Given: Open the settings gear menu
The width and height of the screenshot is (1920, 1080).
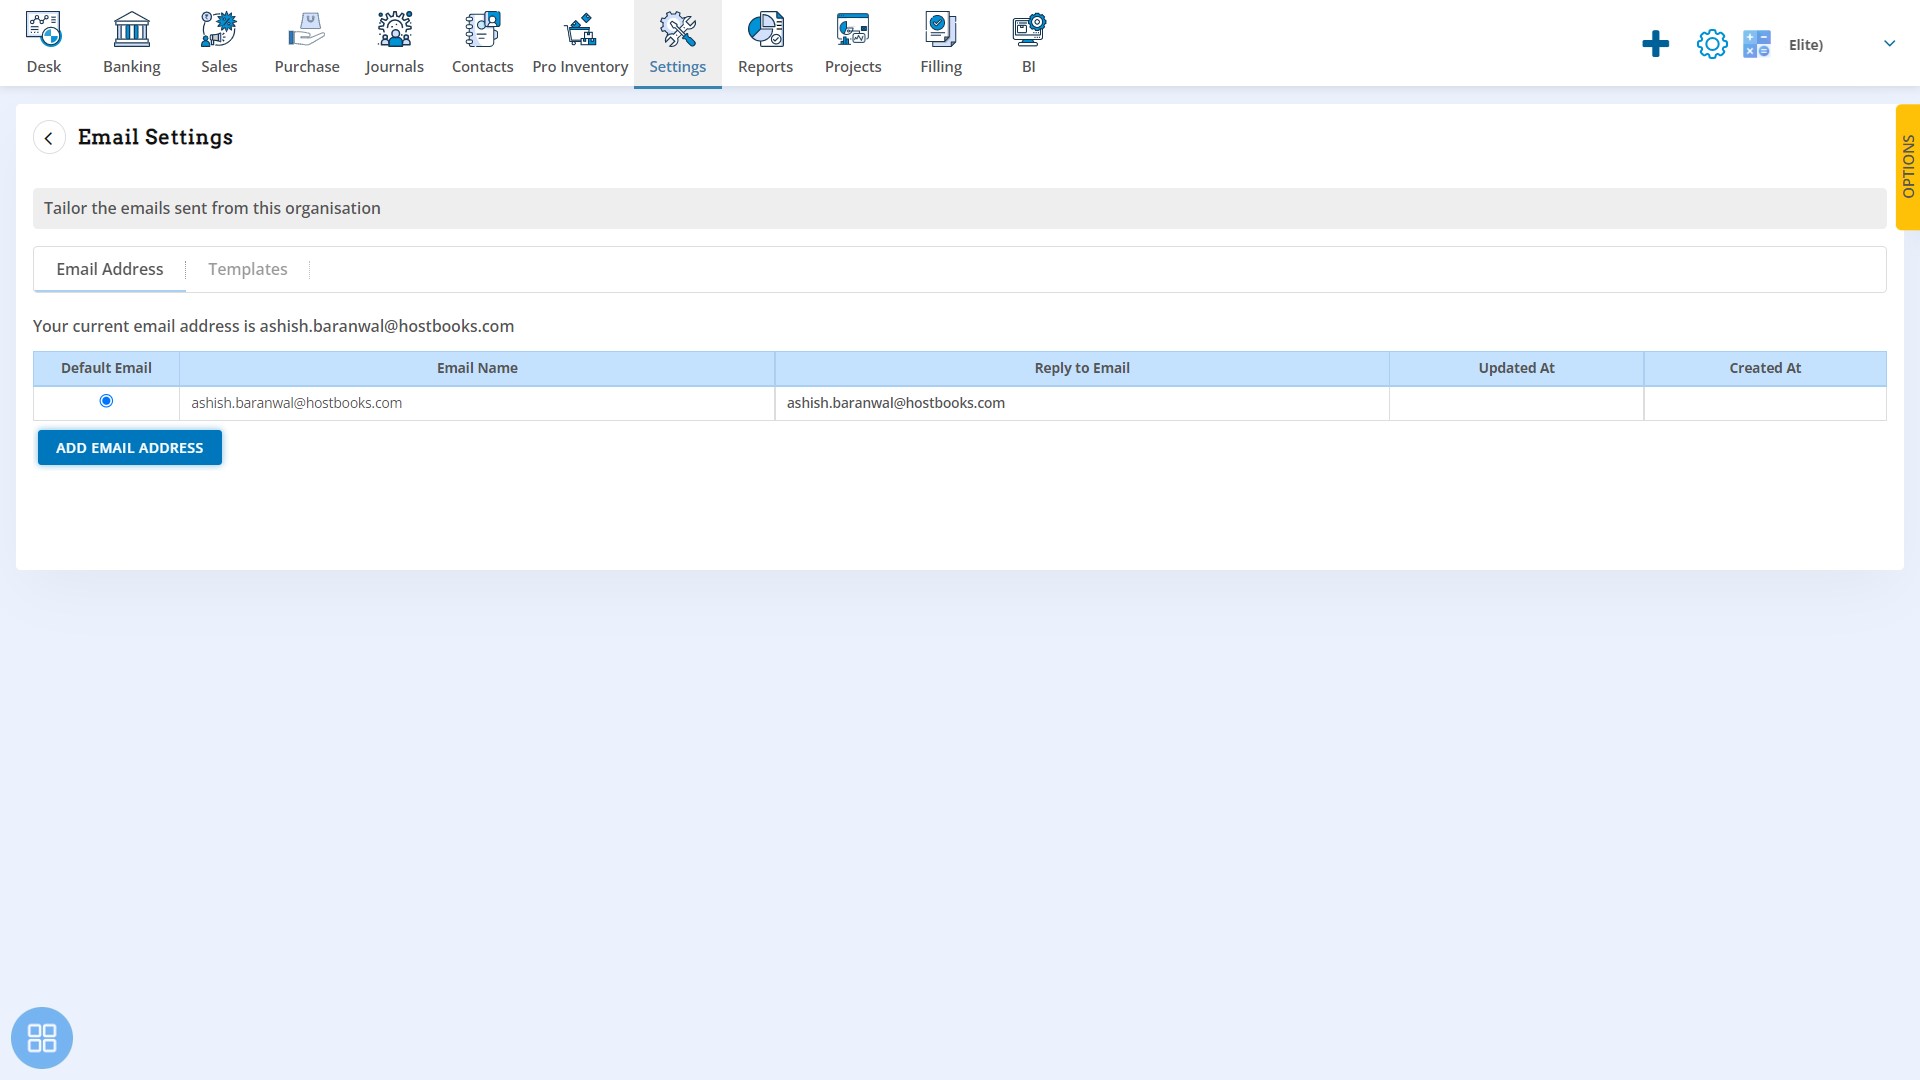Looking at the screenshot, I should point(1713,44).
